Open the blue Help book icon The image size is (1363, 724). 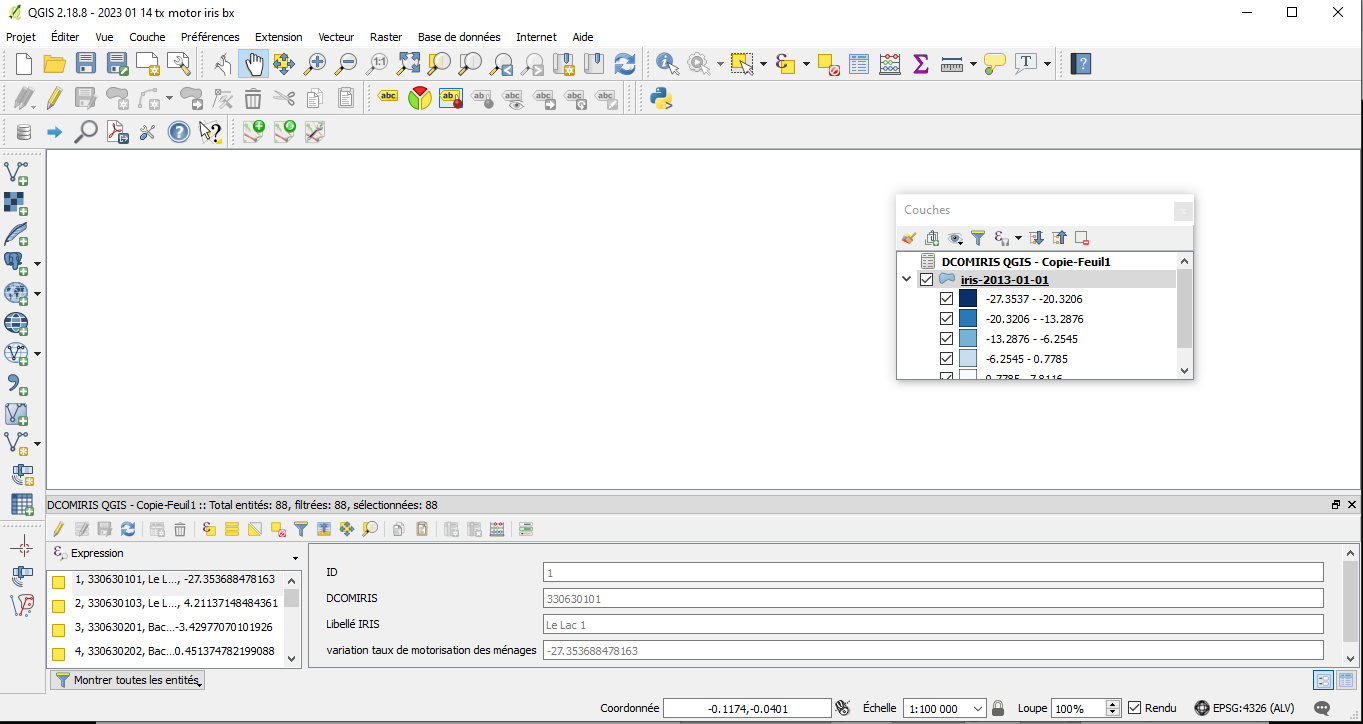[1080, 64]
